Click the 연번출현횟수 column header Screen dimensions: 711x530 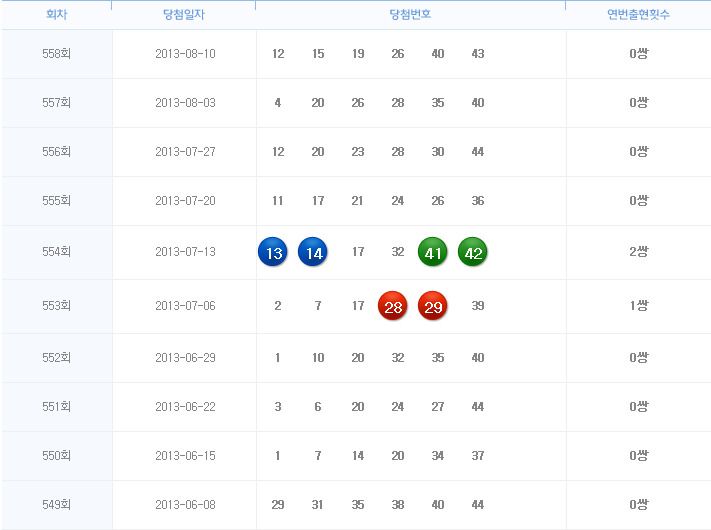(x=638, y=15)
